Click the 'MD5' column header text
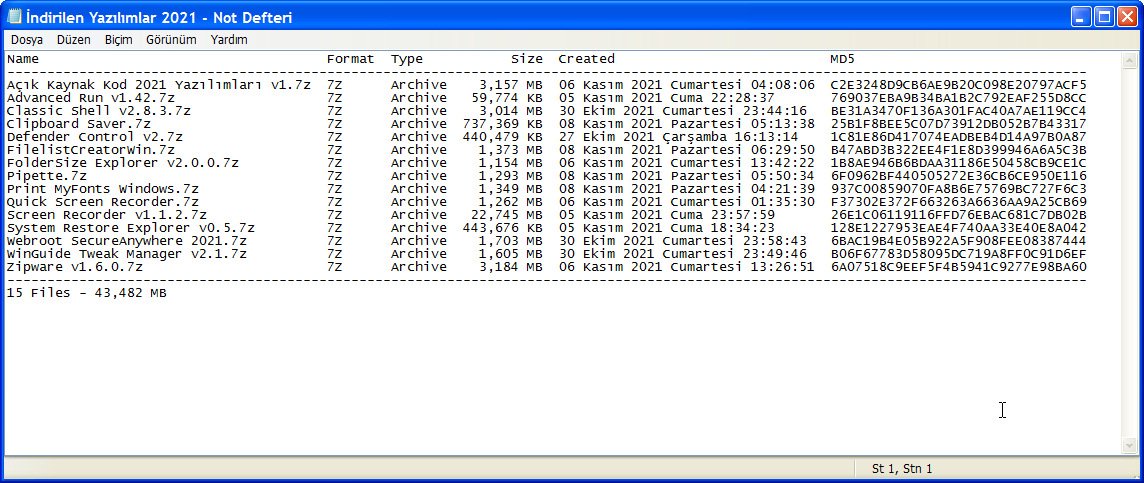The width and height of the screenshot is (1144, 483). click(843, 59)
